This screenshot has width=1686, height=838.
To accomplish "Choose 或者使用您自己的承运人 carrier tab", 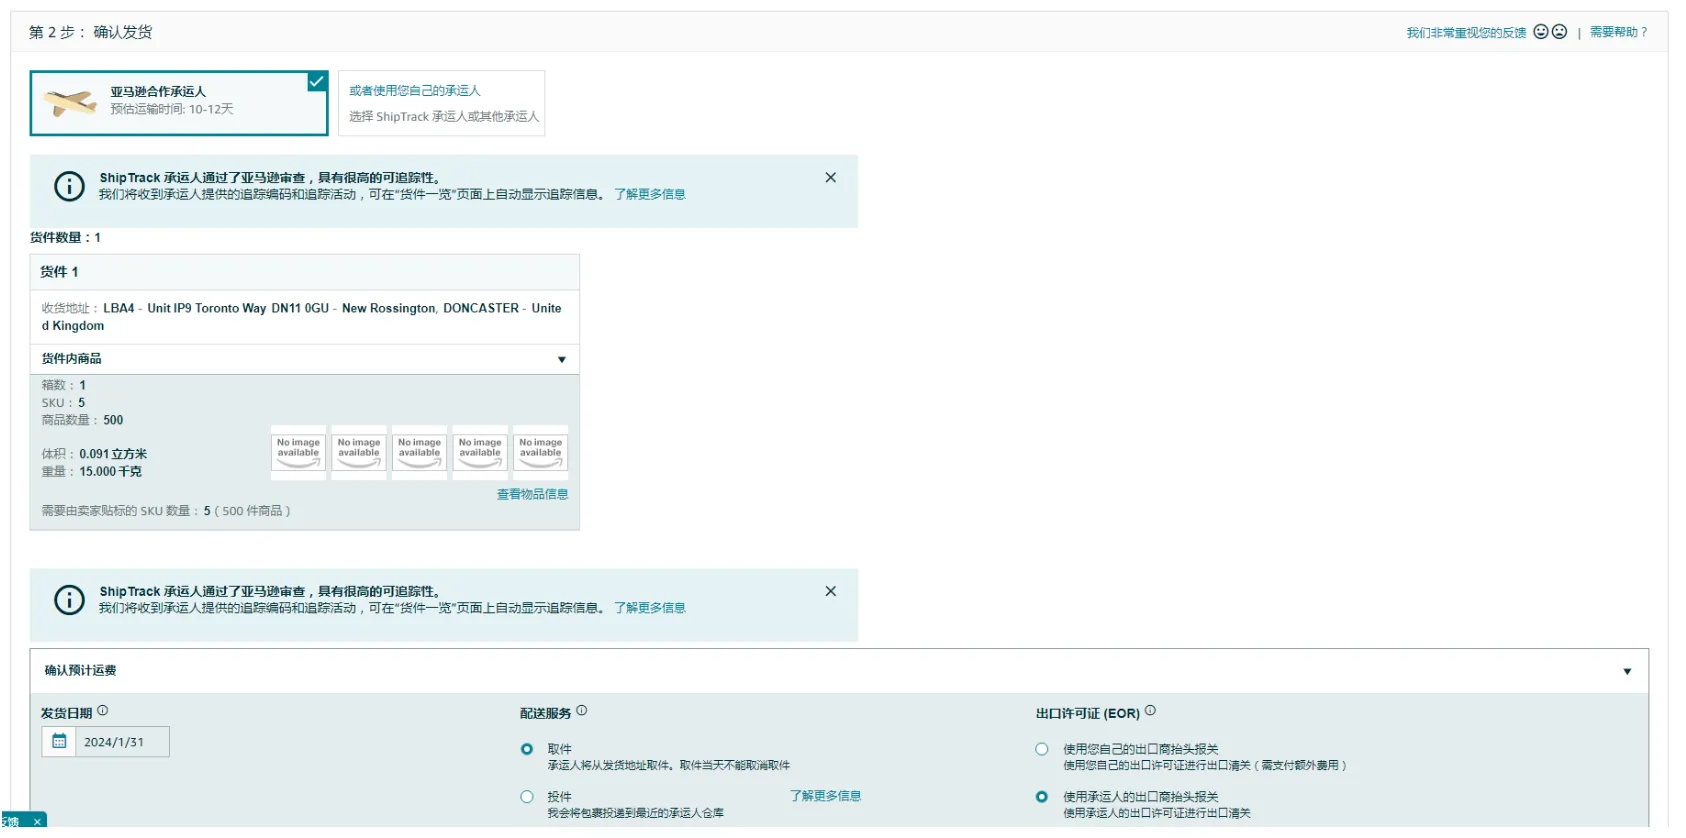I will 442,103.
